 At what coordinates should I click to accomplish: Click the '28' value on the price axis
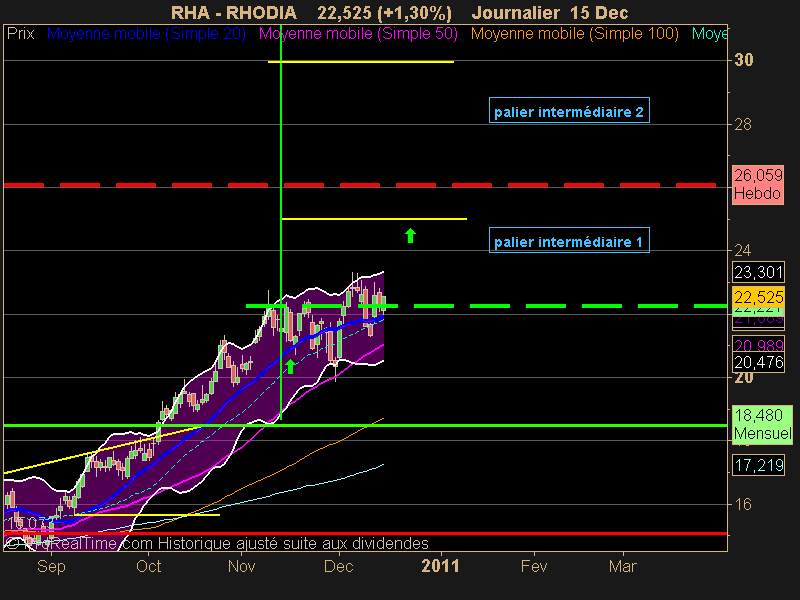click(742, 124)
